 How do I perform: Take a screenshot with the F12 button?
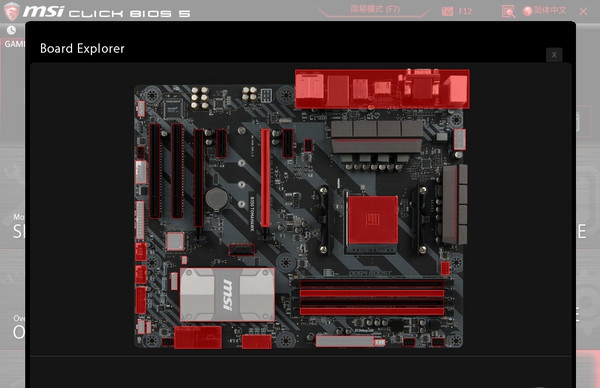457,11
